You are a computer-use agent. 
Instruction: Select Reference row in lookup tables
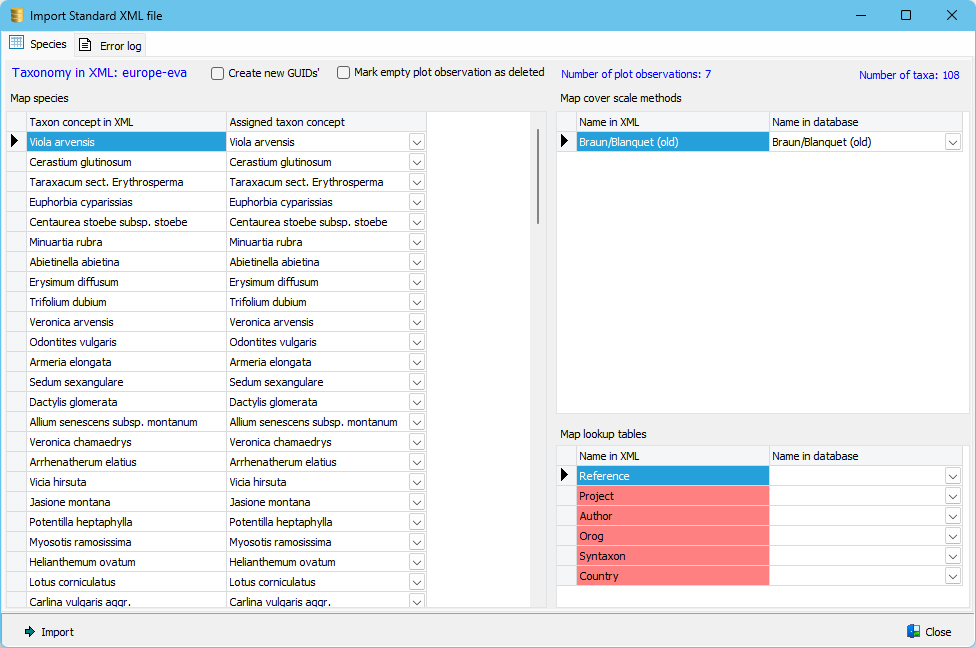point(673,476)
